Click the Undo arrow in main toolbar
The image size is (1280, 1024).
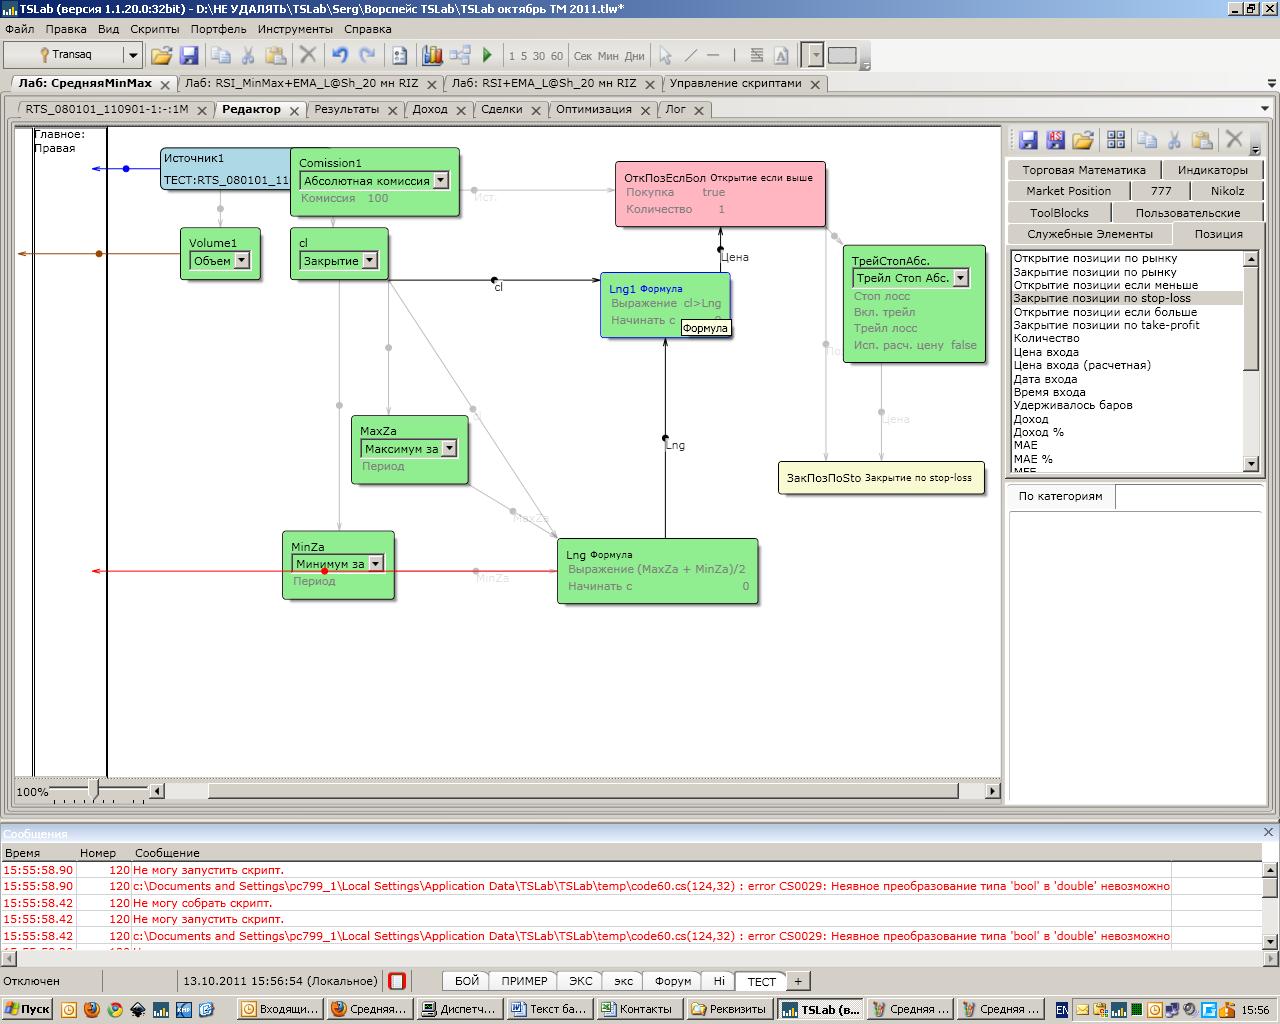click(340, 56)
